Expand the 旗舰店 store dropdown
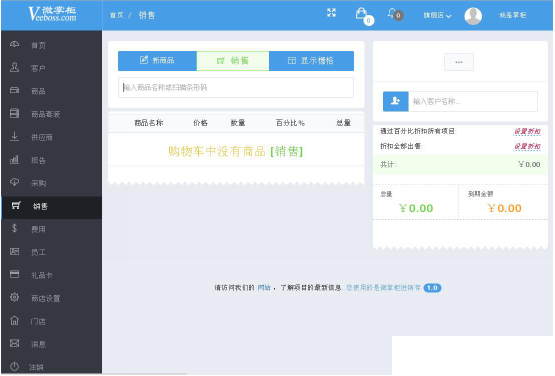This screenshot has width=555, height=376. tap(437, 15)
